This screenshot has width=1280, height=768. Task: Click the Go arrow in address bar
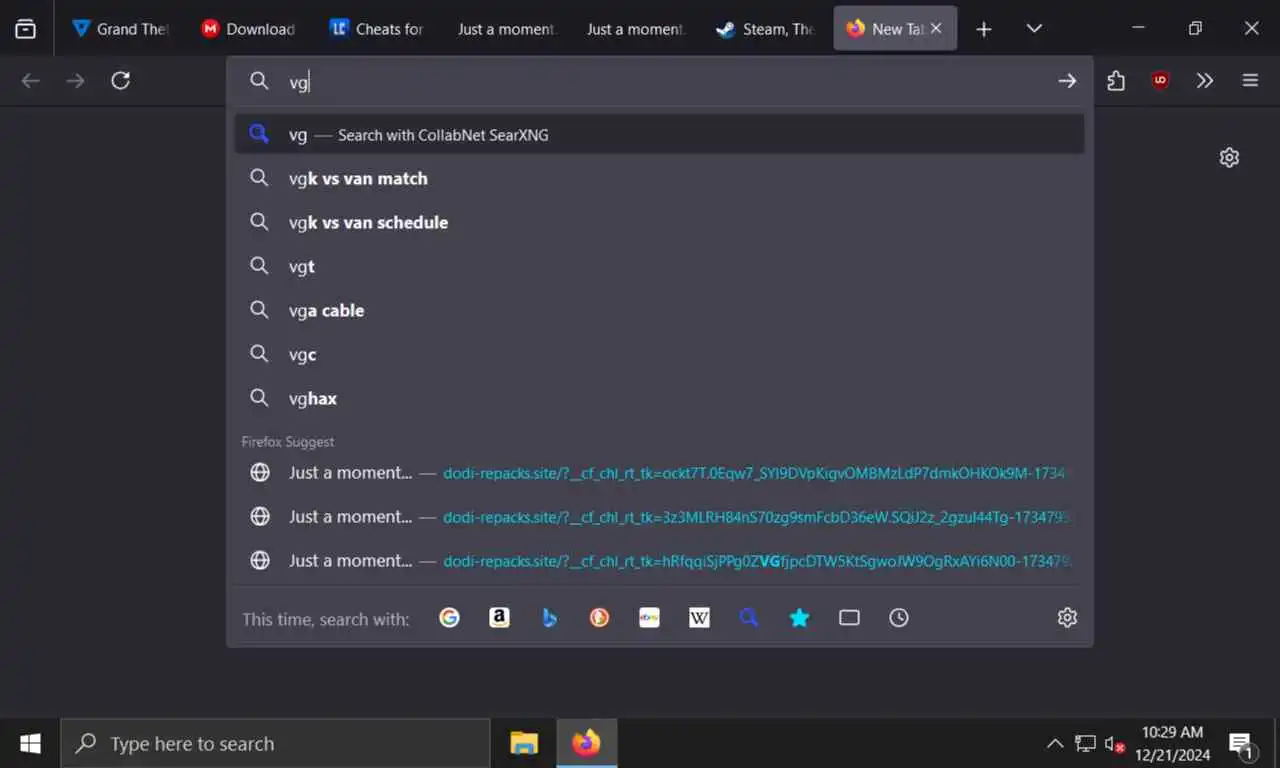tap(1067, 81)
